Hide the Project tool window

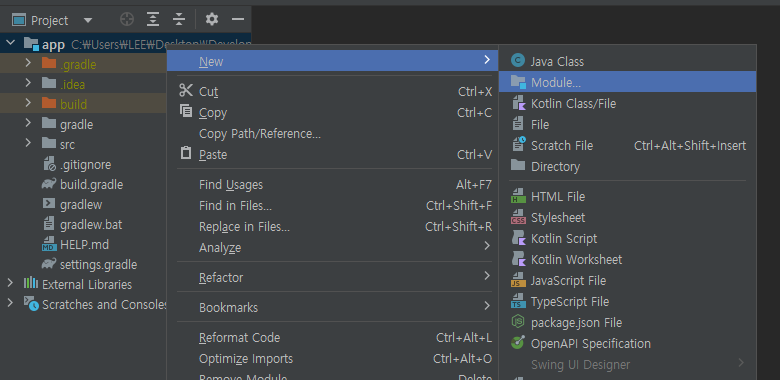238,20
